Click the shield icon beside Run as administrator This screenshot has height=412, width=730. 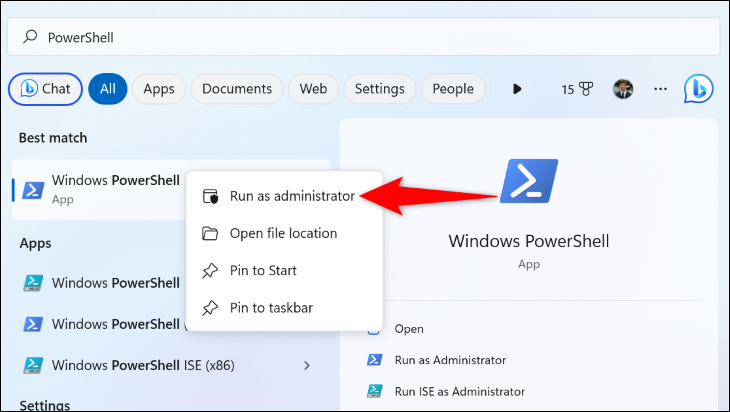pos(210,196)
